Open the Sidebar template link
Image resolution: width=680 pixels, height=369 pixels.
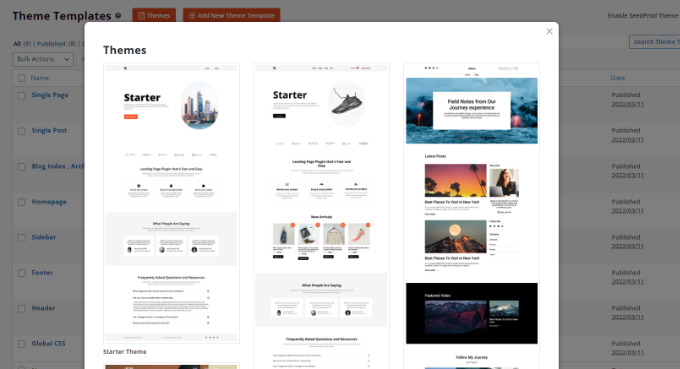(x=43, y=237)
